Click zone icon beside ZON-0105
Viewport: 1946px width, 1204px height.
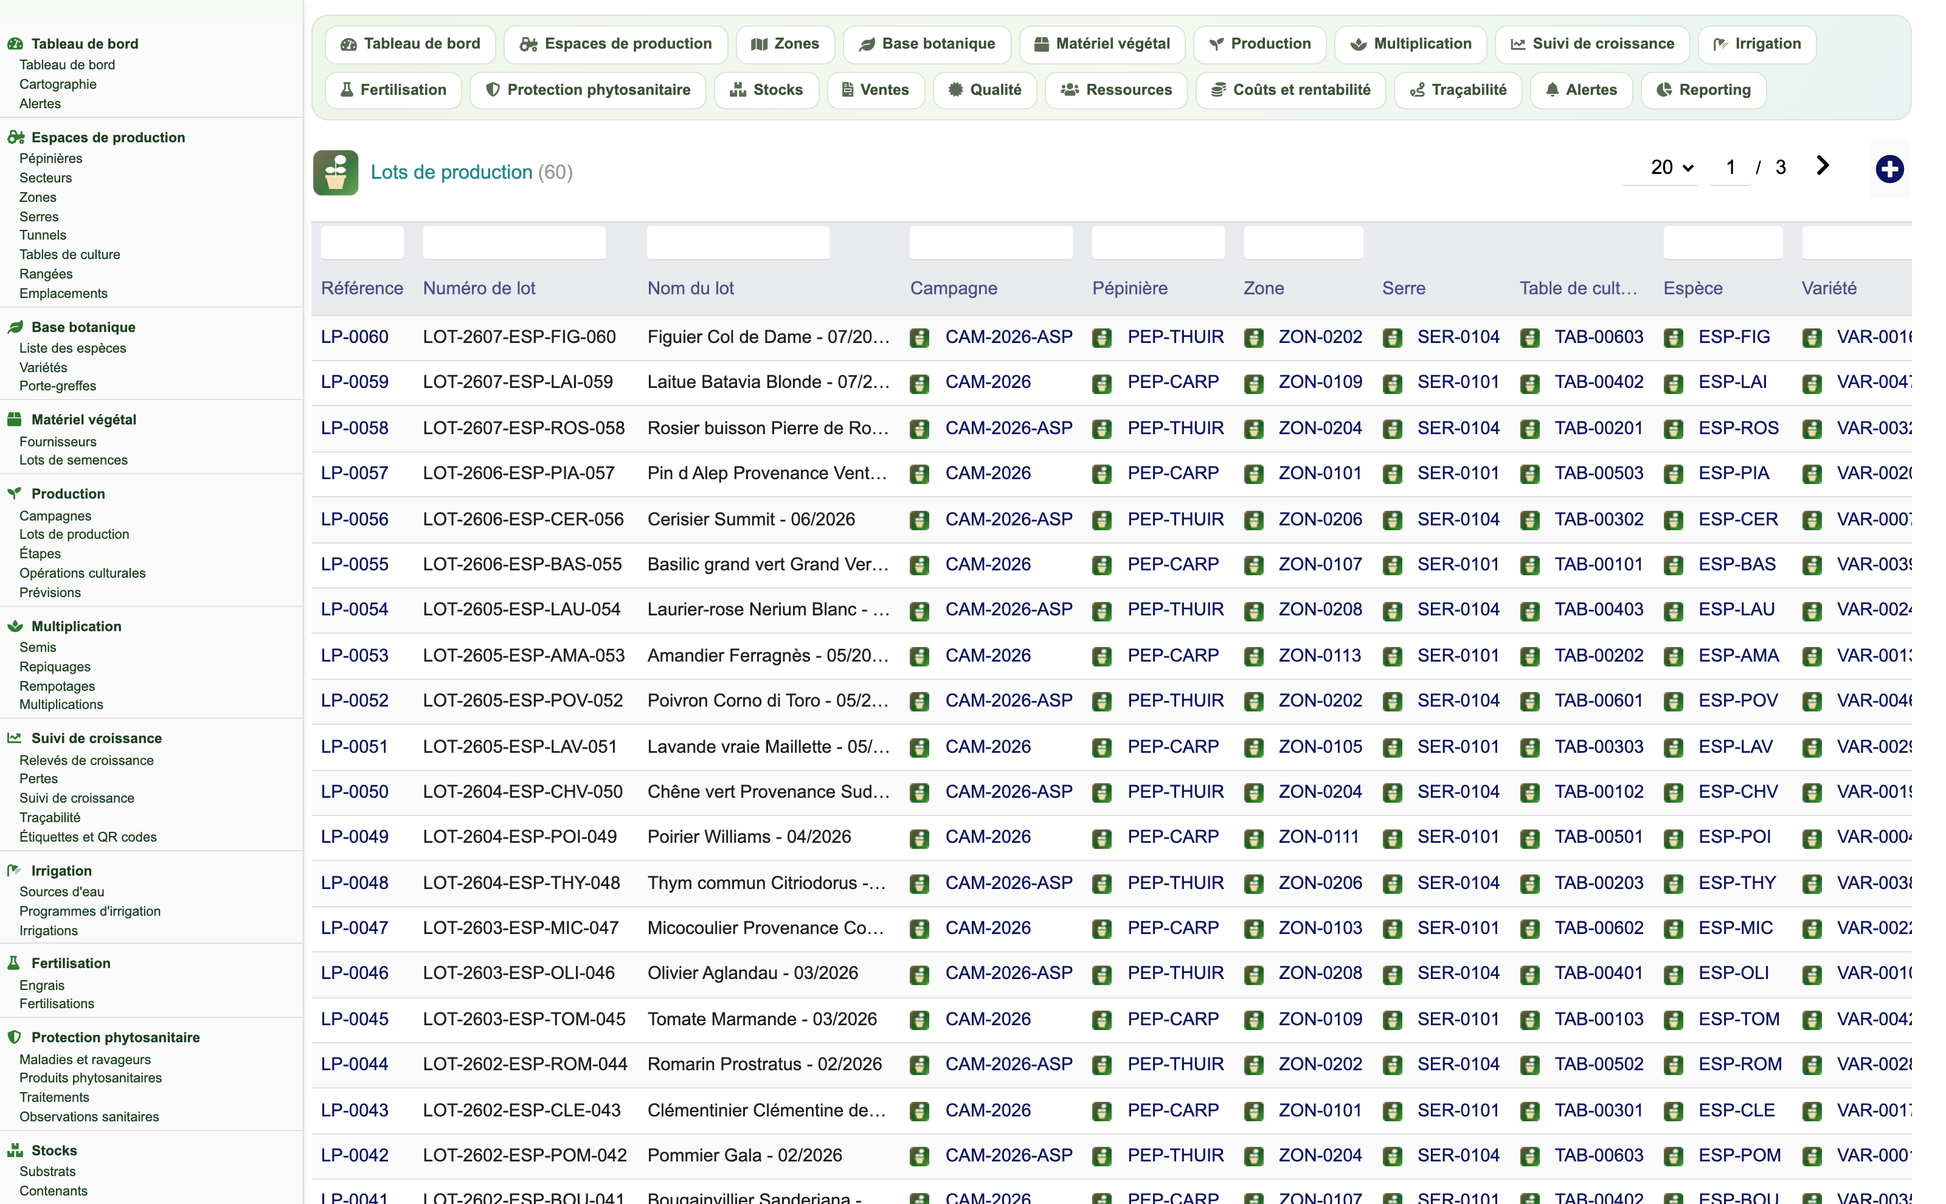point(1253,747)
